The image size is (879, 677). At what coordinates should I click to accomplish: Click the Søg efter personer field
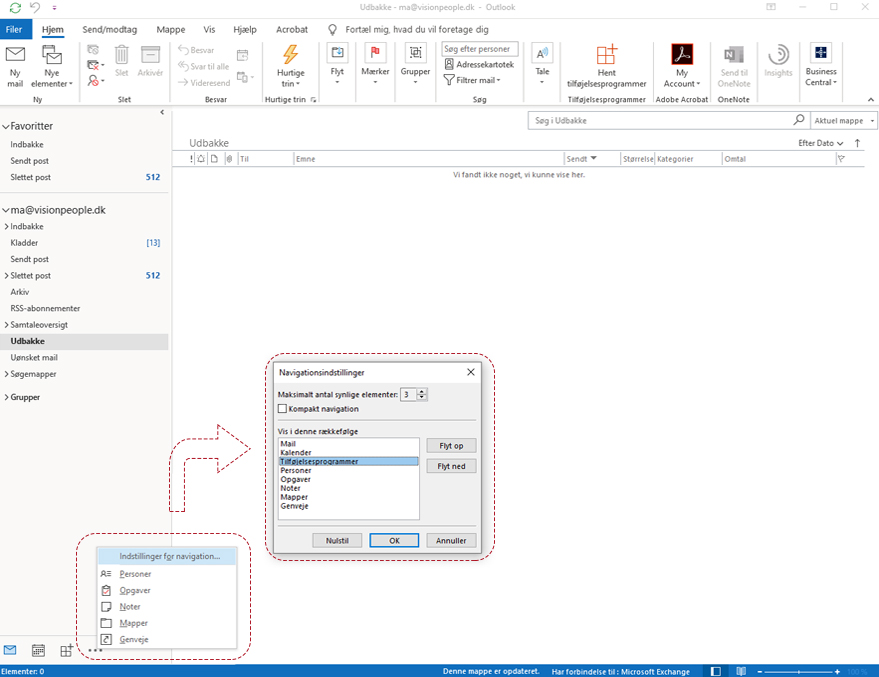(479, 49)
